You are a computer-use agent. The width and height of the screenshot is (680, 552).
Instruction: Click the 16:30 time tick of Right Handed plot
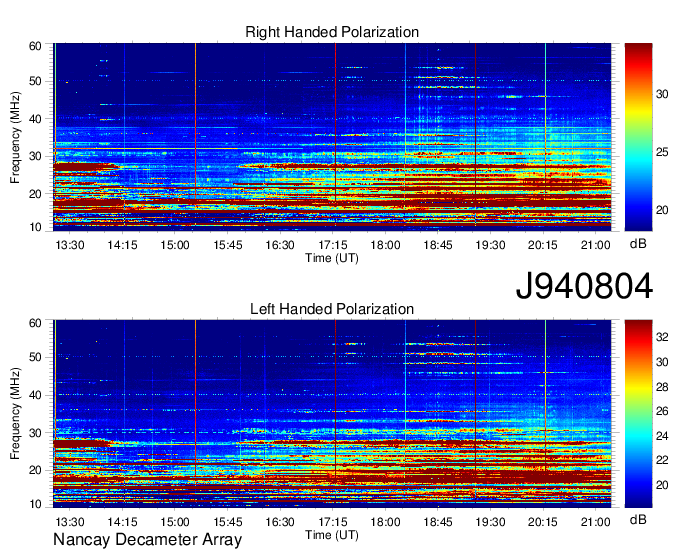click(x=280, y=245)
